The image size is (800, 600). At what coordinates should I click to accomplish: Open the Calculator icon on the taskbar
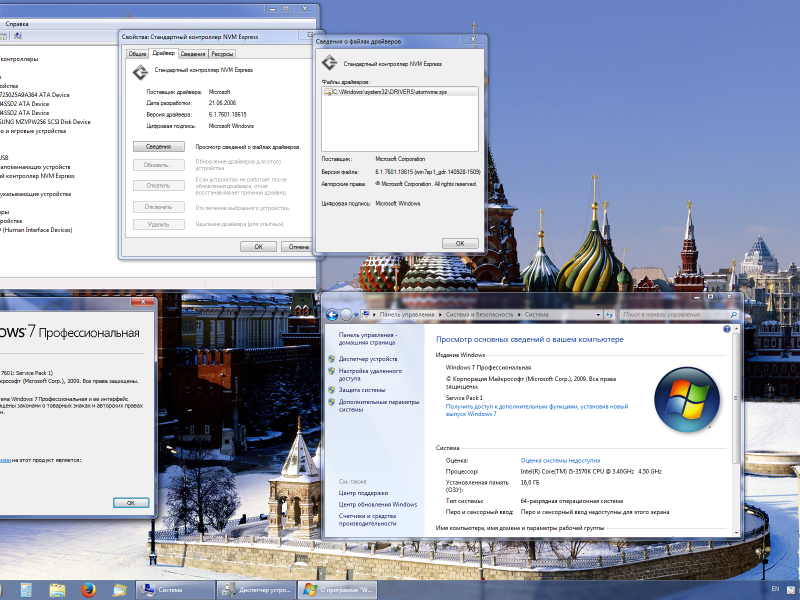pos(26,590)
